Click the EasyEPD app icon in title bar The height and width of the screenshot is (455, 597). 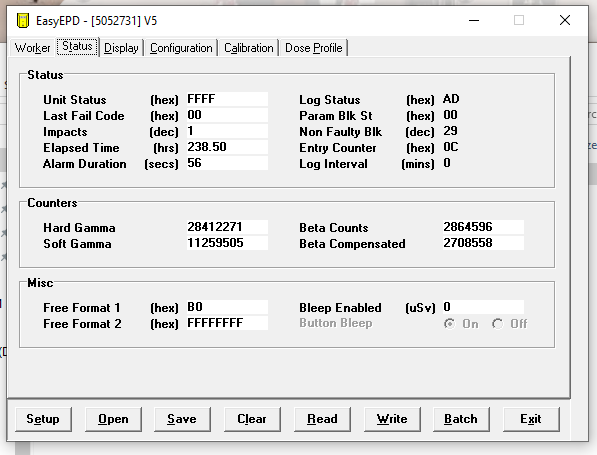click(x=23, y=20)
